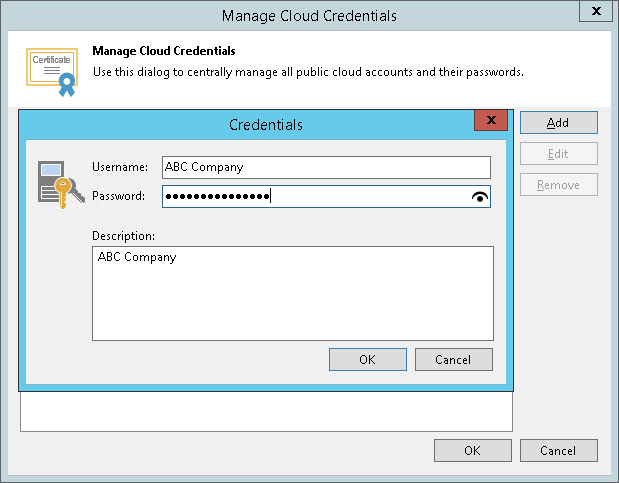This screenshot has height=483, width=619.
Task: Click the Credentials dialog title bar
Action: (x=265, y=125)
